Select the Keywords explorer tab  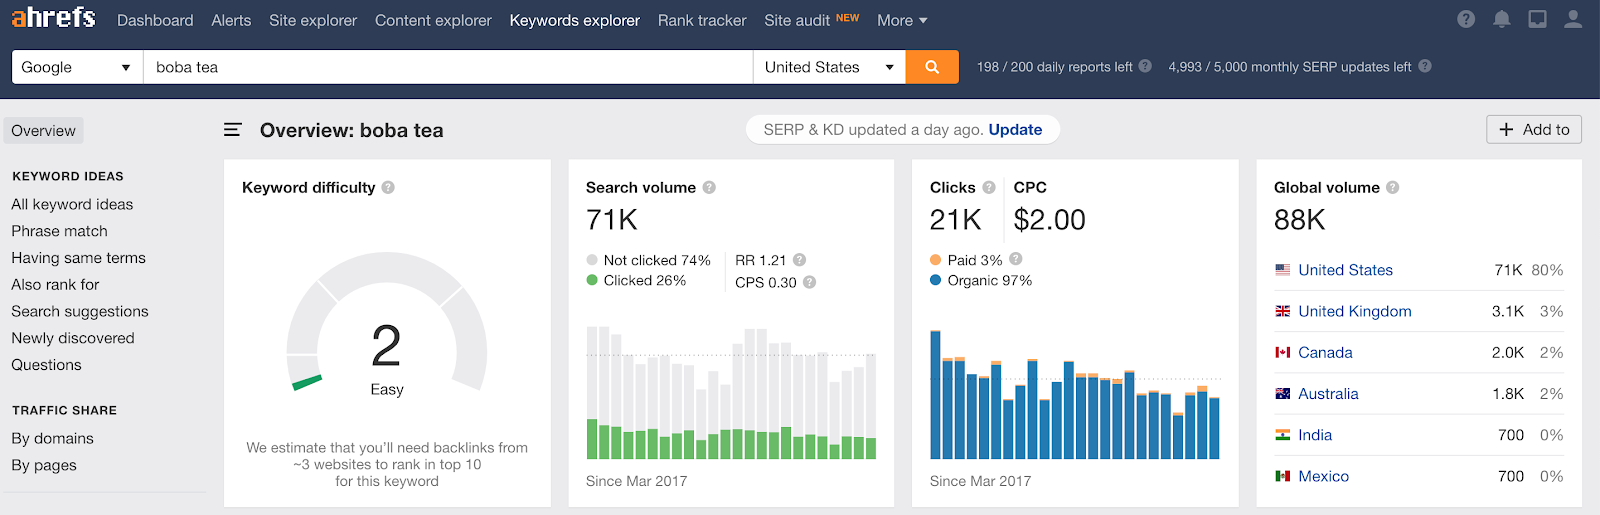[575, 20]
